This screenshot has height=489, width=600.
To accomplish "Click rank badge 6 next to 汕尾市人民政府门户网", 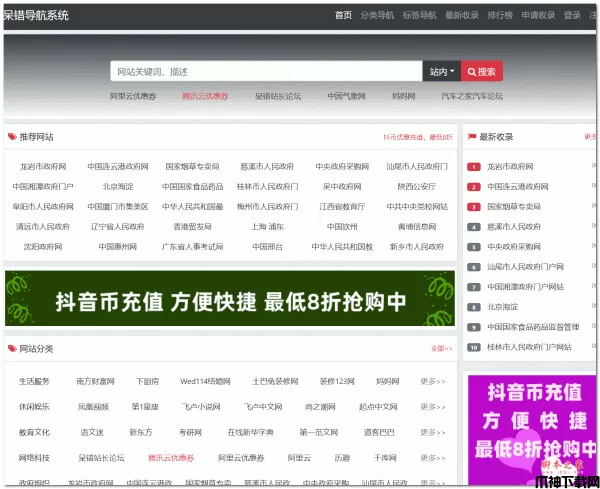I will (x=474, y=267).
